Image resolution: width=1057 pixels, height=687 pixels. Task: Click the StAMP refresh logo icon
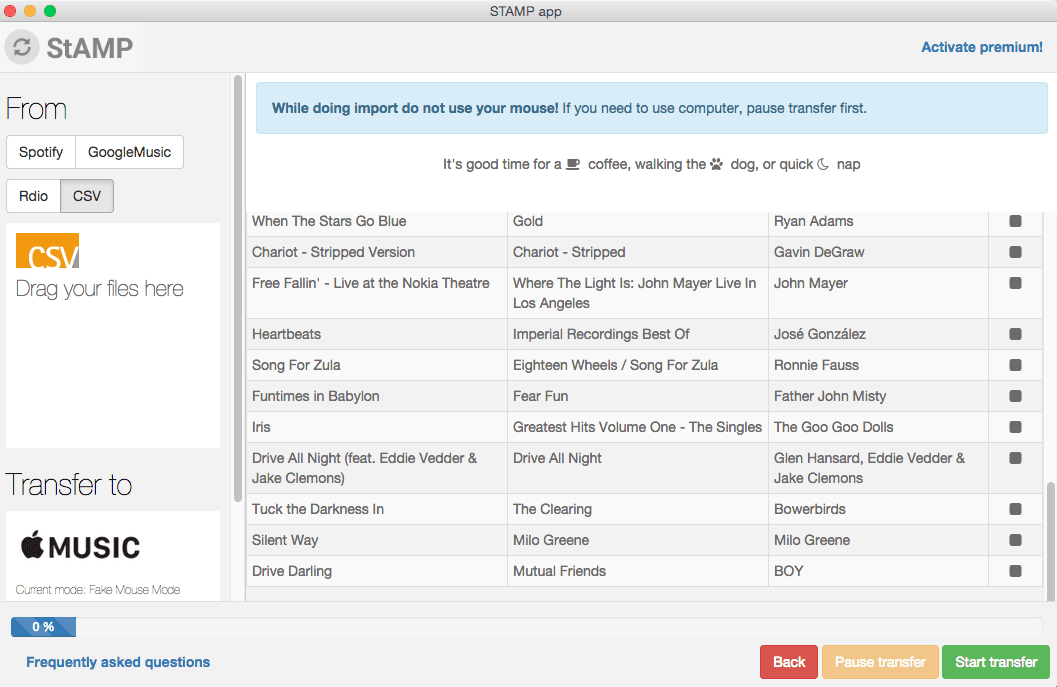22,47
